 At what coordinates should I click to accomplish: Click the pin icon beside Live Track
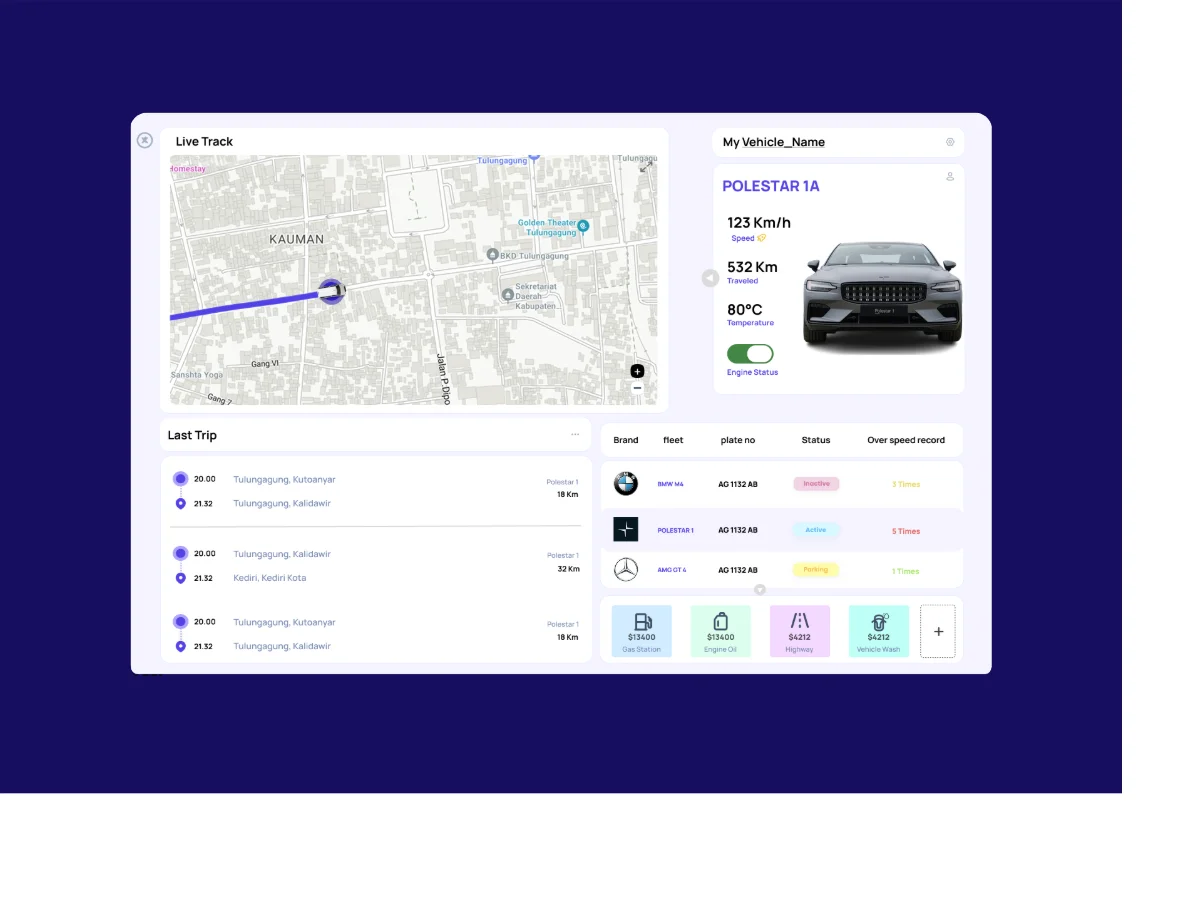pyautogui.click(x=145, y=140)
